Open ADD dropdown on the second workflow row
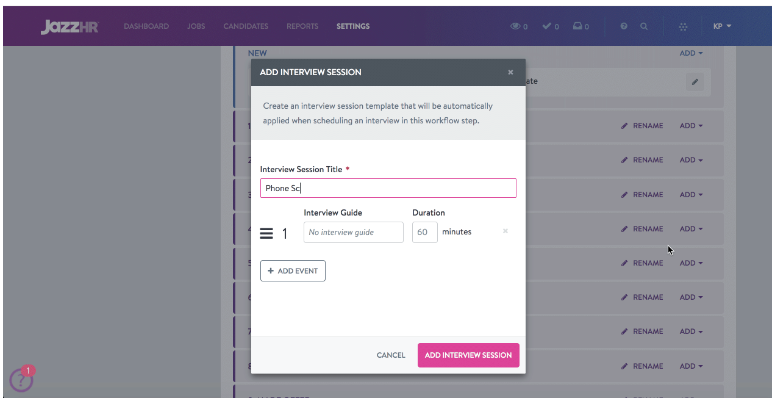The height and width of the screenshot is (402, 776). [691, 160]
